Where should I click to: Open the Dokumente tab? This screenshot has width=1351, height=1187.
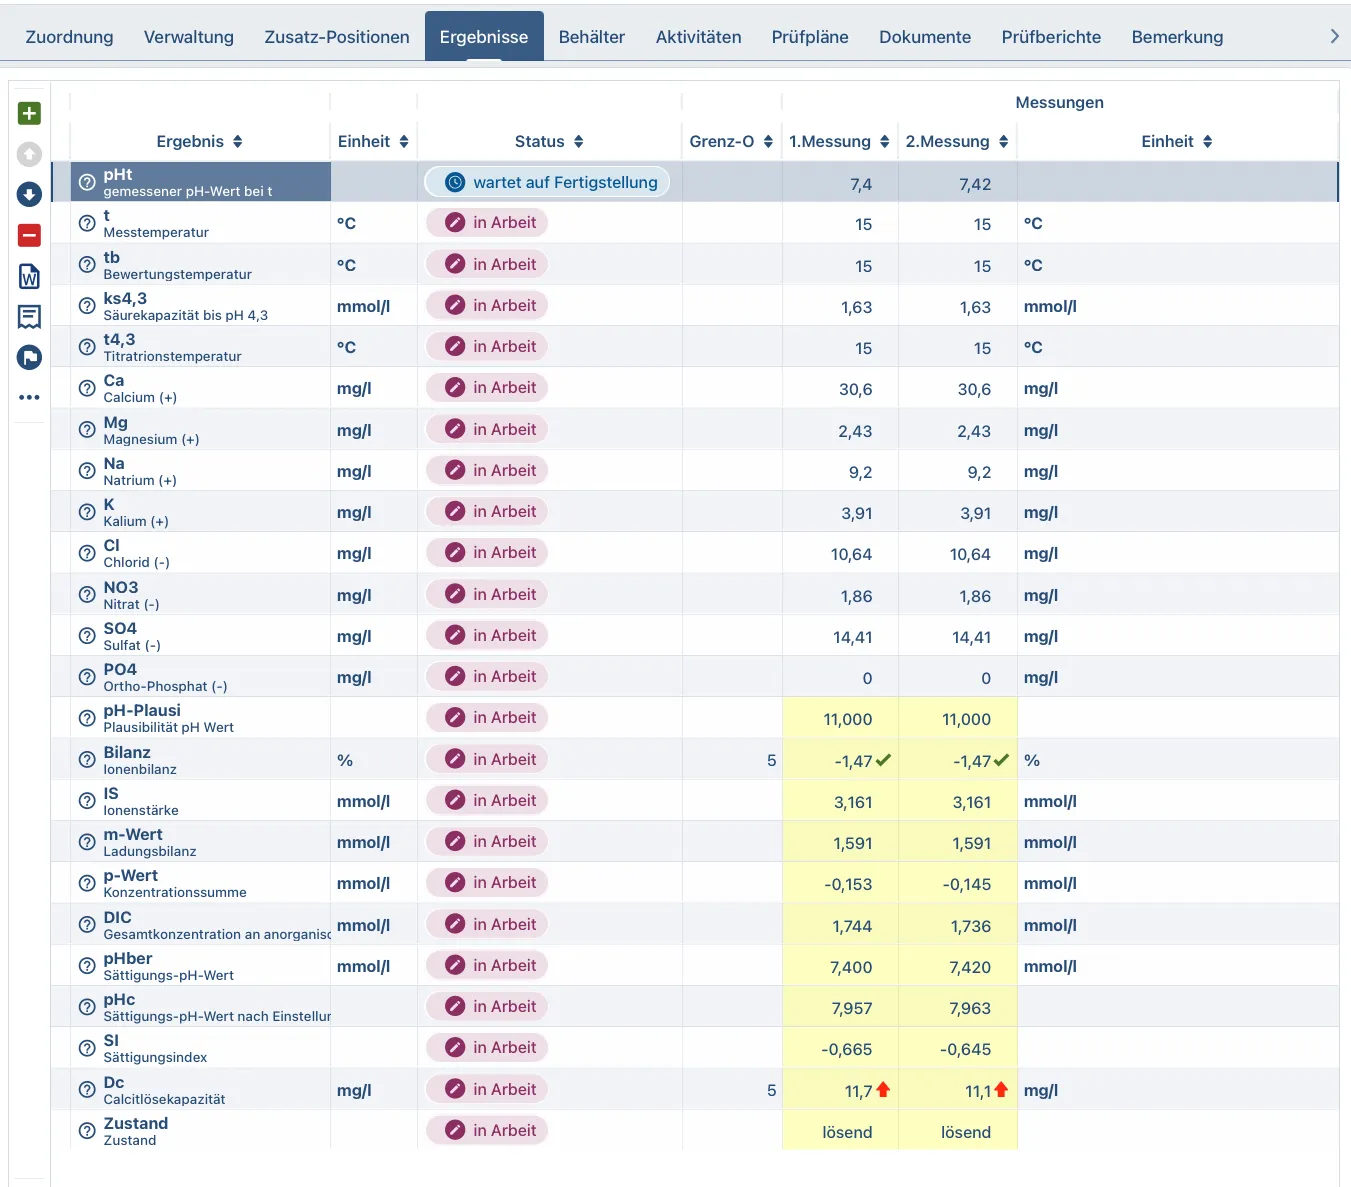click(x=925, y=37)
